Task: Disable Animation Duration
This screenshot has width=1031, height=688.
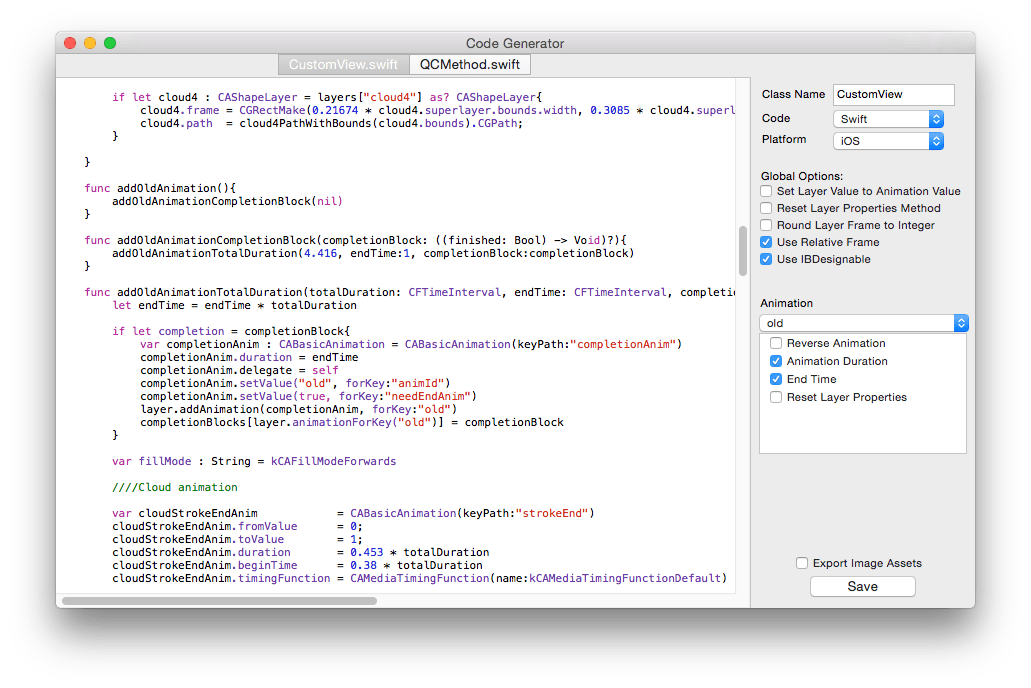Action: [776, 361]
